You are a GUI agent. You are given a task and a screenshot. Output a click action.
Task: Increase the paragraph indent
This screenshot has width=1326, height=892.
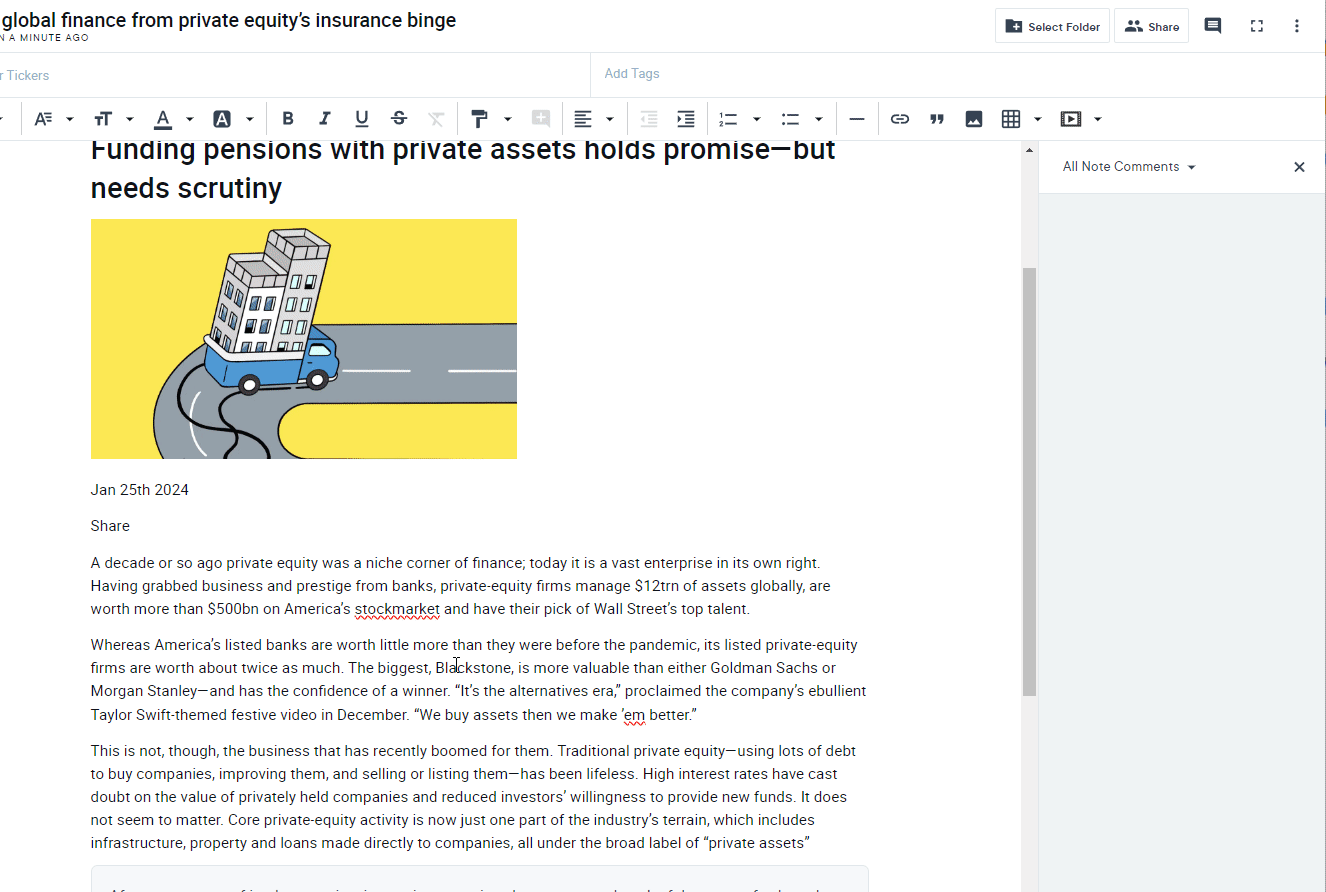click(686, 119)
